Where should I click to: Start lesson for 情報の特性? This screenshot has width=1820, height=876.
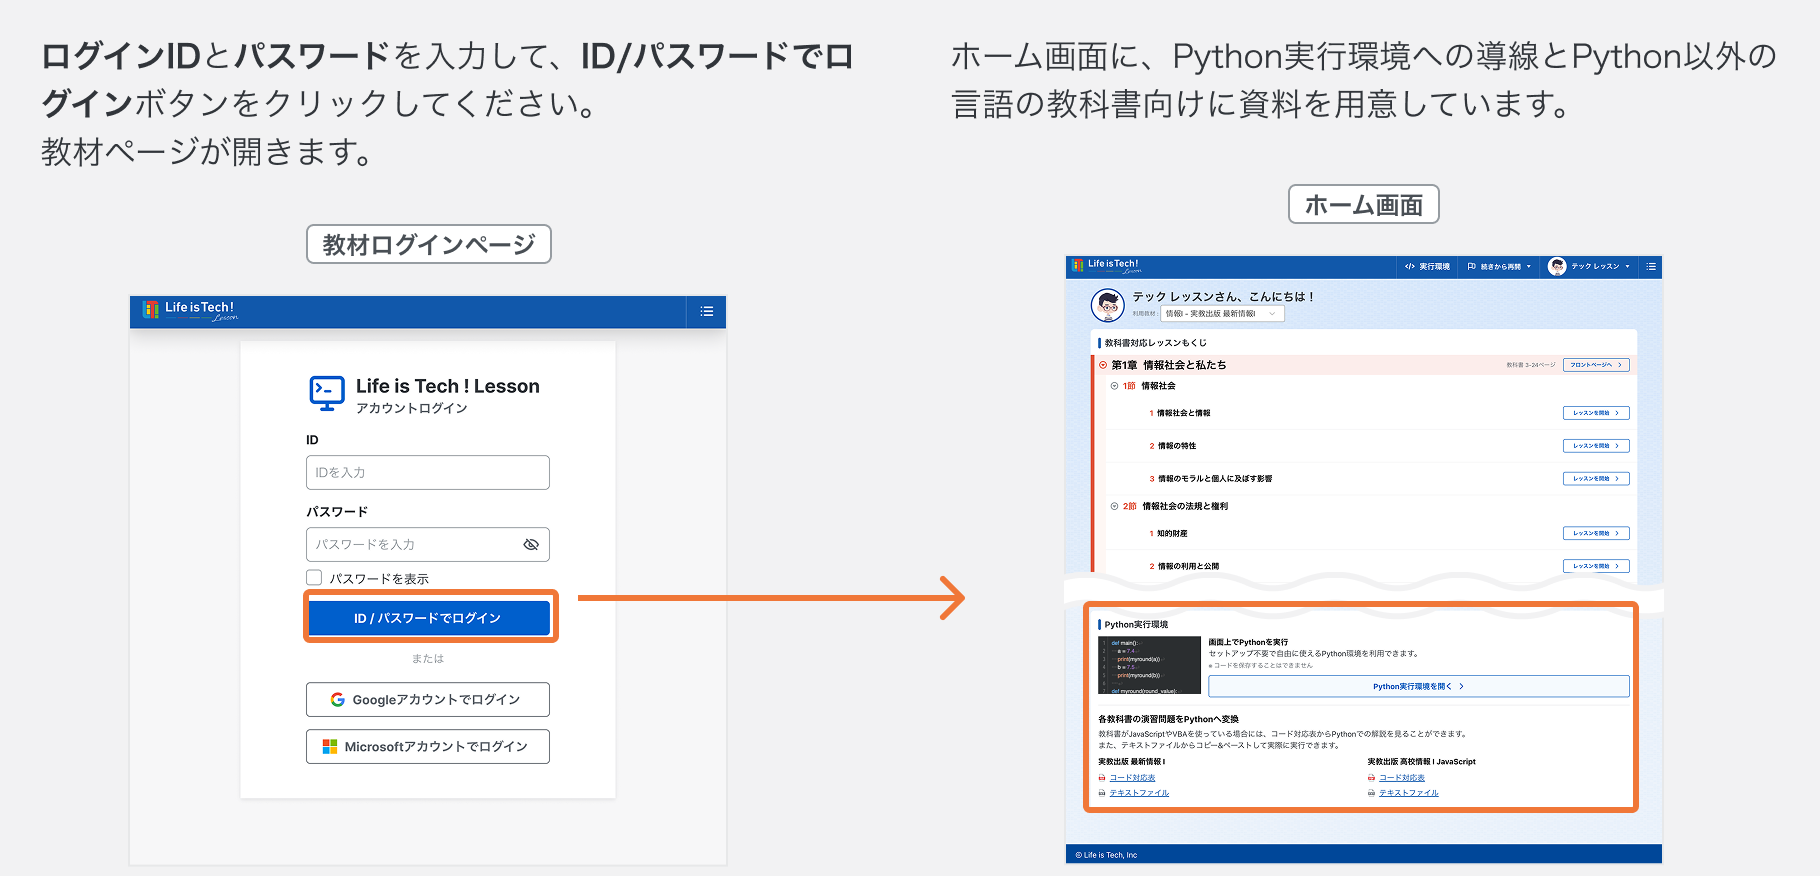click(1596, 446)
